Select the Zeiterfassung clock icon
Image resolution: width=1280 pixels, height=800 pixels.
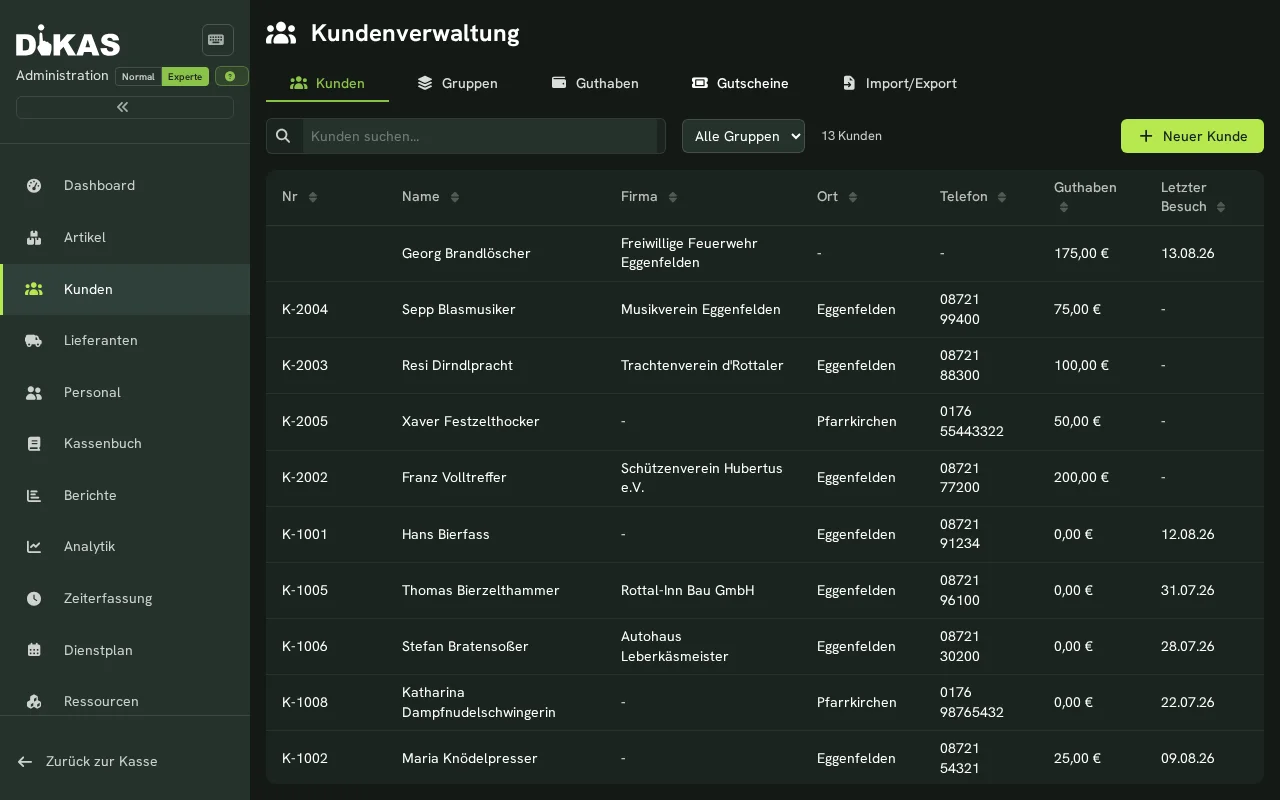pos(34,598)
